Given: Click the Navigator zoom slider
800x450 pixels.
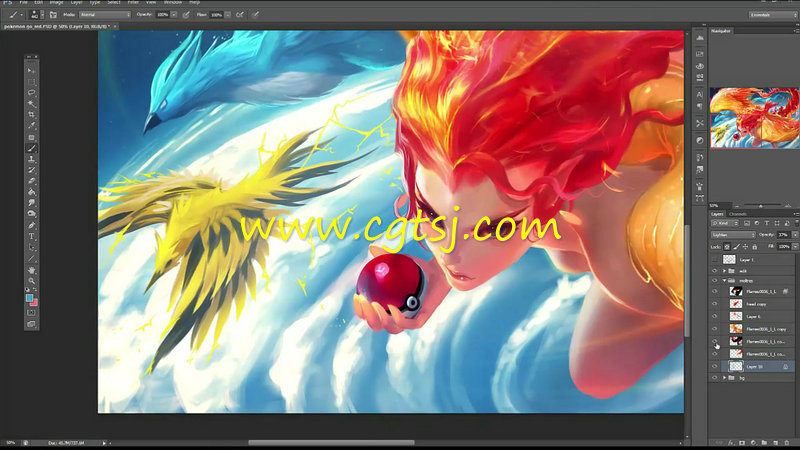Looking at the screenshot, I should pyautogui.click(x=761, y=206).
